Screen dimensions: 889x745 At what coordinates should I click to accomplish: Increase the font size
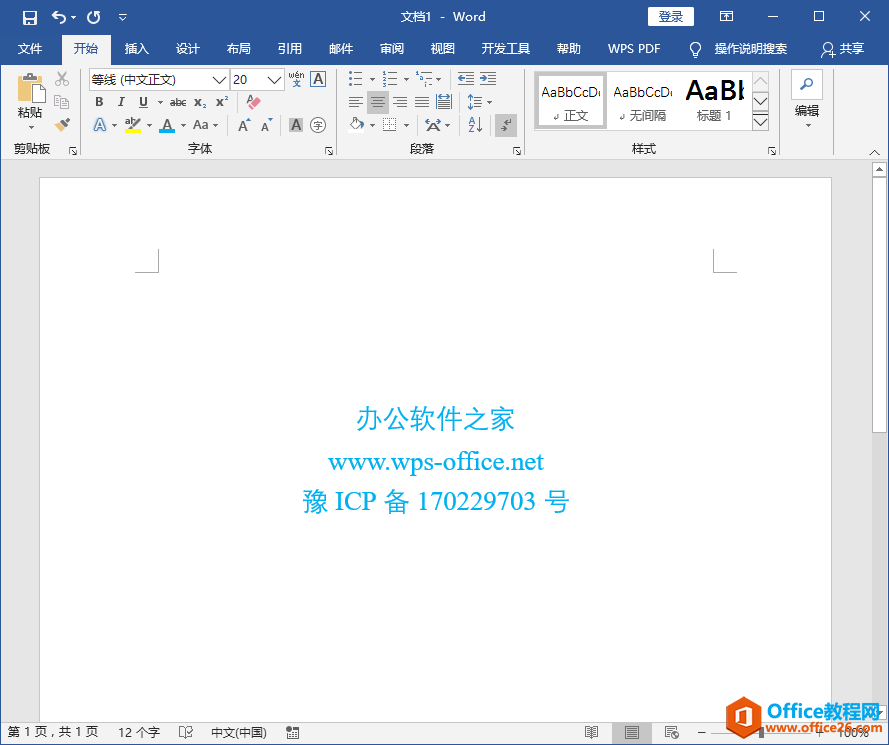(244, 125)
